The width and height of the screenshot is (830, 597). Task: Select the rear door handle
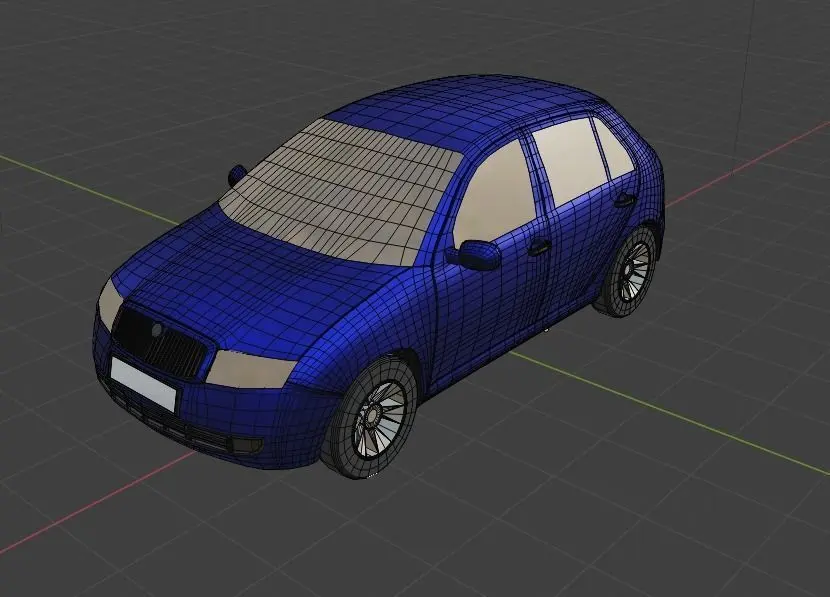click(x=625, y=201)
